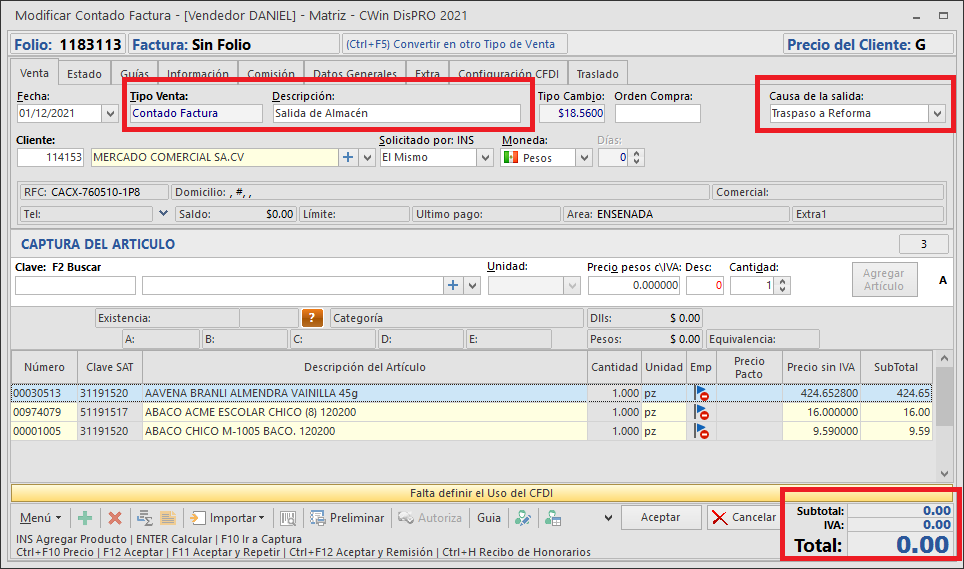Click the Descripción Salida de Almacén field
The image size is (964, 569).
tap(397, 114)
